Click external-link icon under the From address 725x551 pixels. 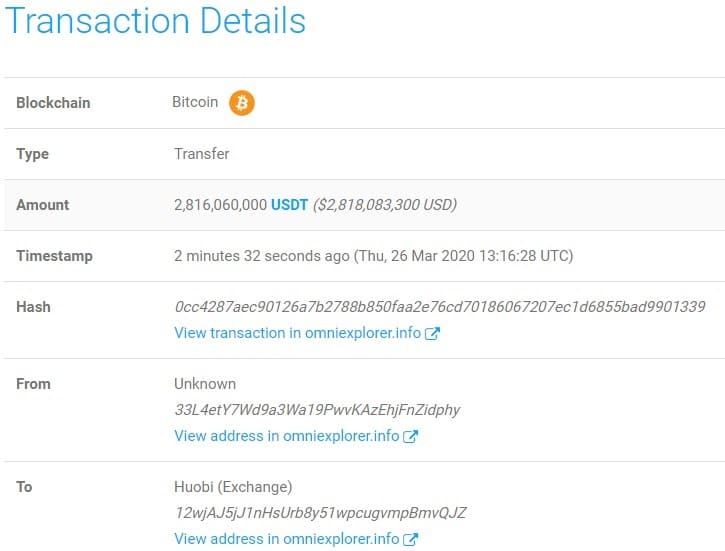[x=410, y=436]
